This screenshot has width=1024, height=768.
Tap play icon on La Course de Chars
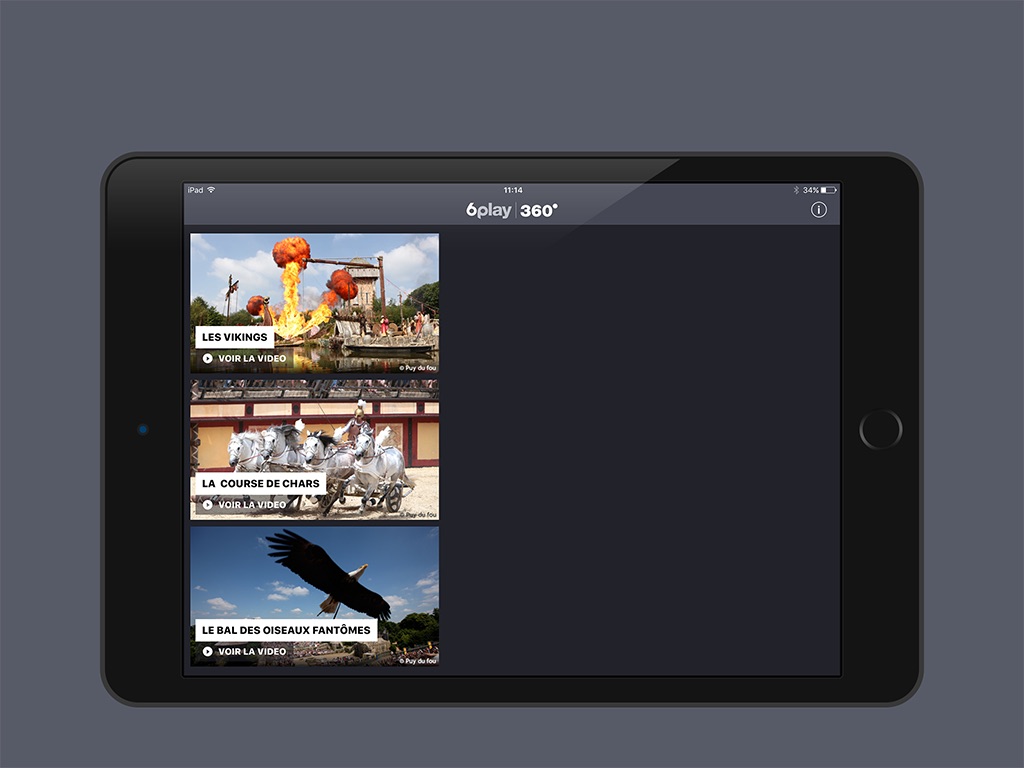208,505
